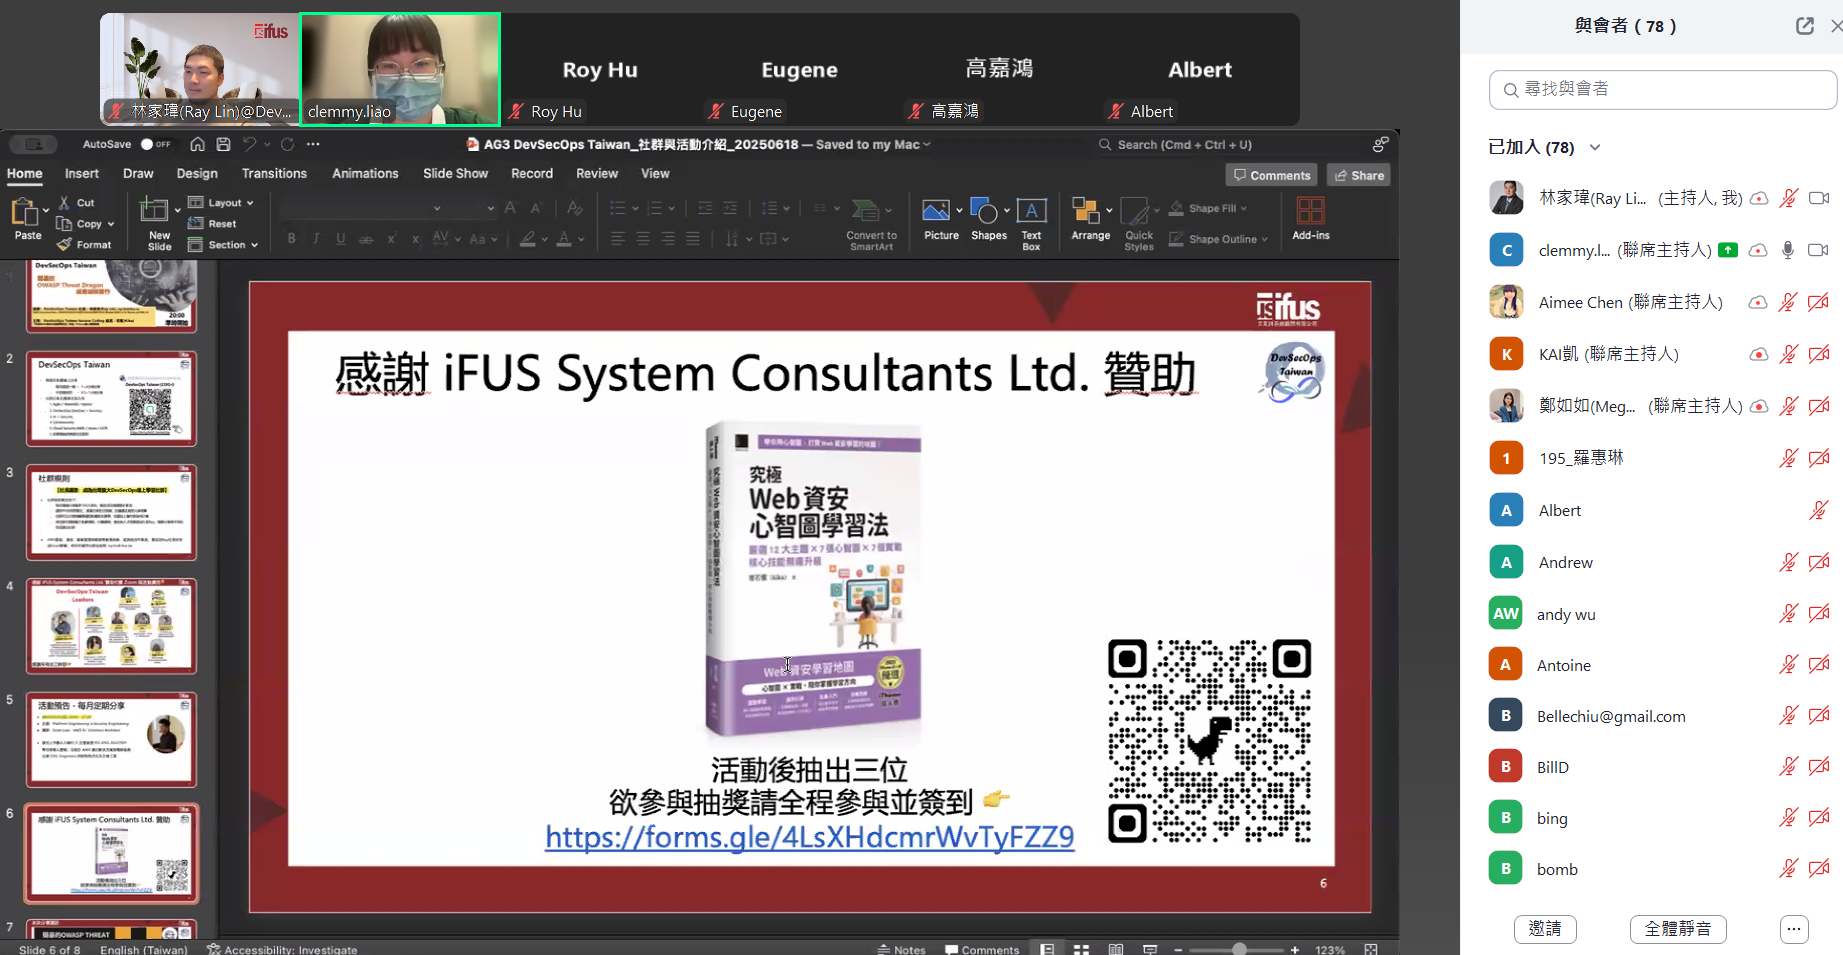Click the Paste clipboard icon
This screenshot has width=1843, height=955.
[x=24, y=211]
